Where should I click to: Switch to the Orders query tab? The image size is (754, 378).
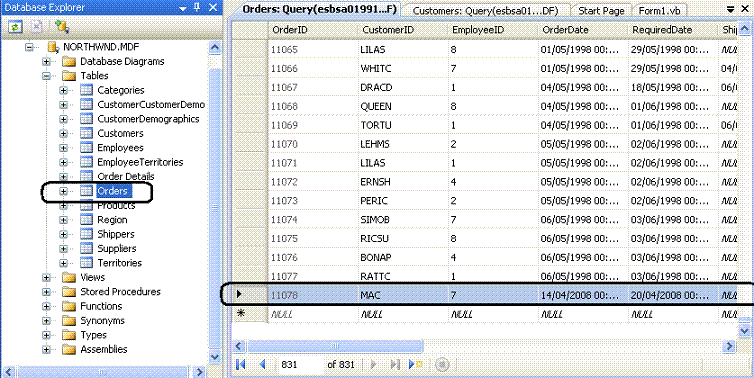pyautogui.click(x=319, y=10)
